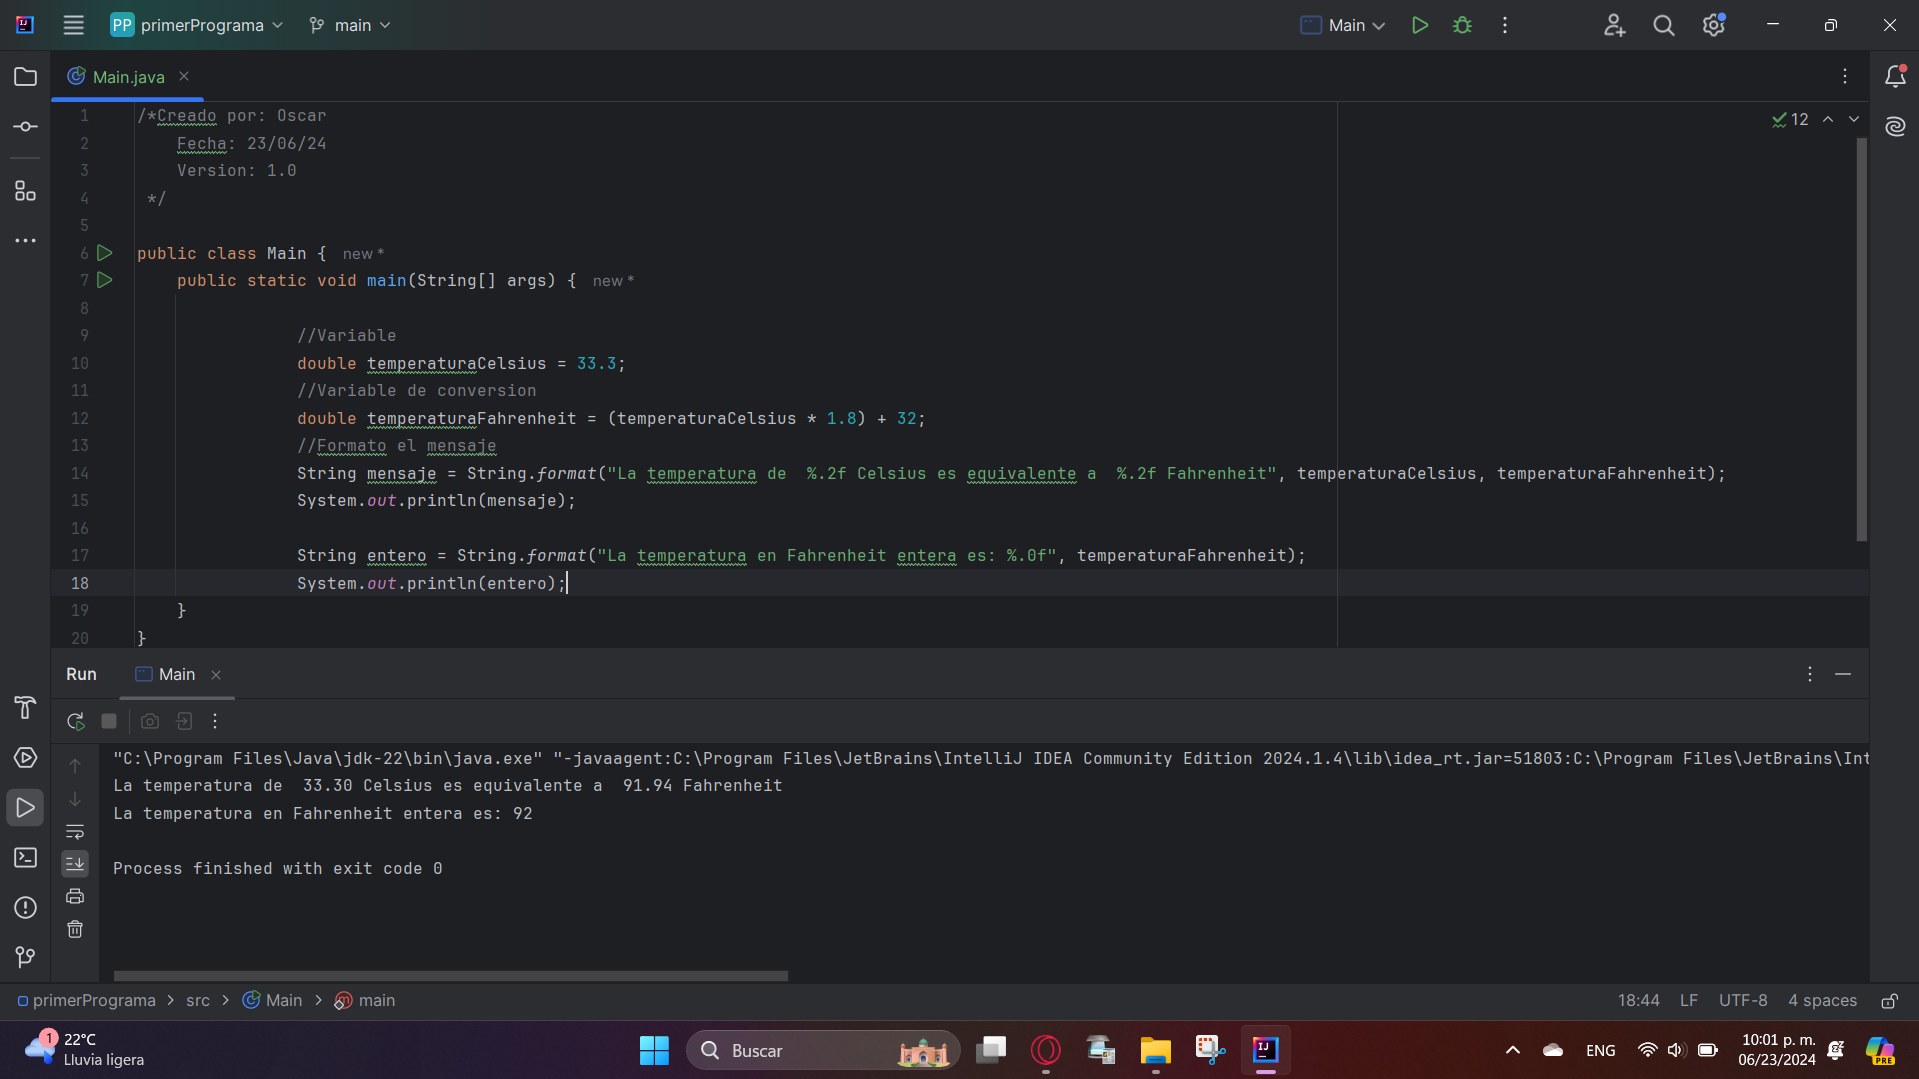The image size is (1919, 1079).
Task: Go to previous highlighted problem arrow
Action: click(1828, 119)
